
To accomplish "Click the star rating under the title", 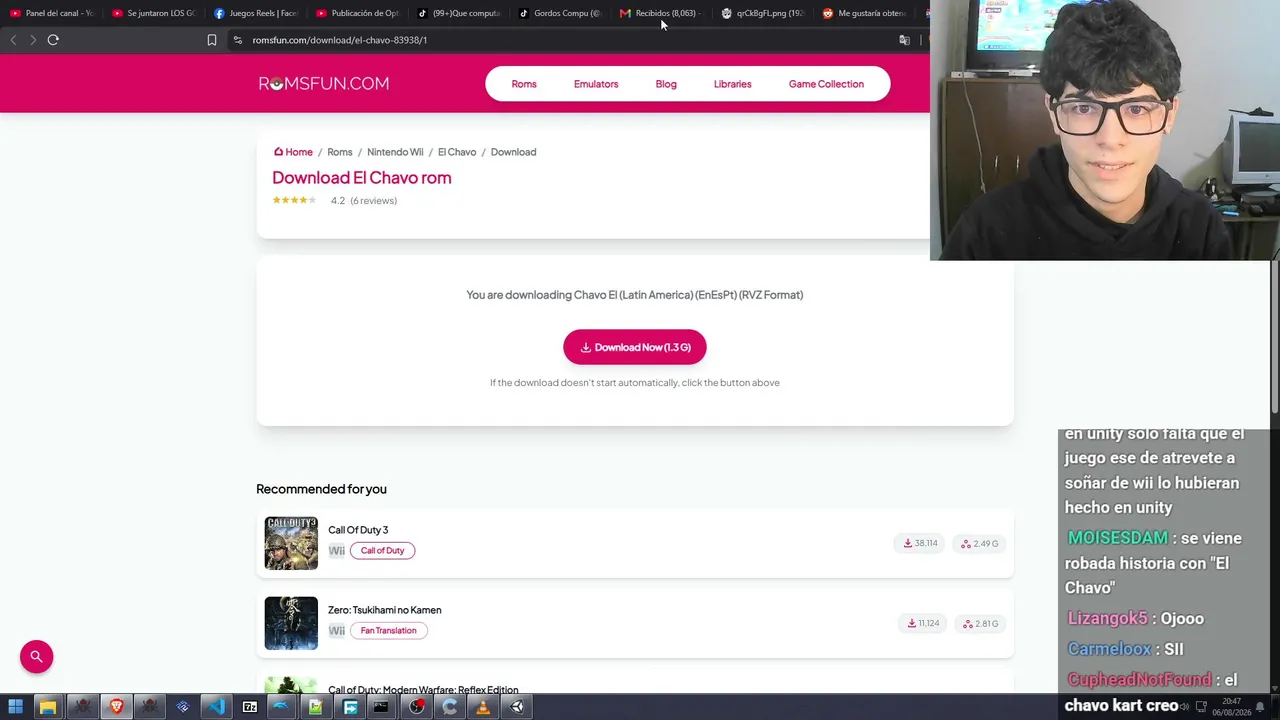I will click(295, 200).
